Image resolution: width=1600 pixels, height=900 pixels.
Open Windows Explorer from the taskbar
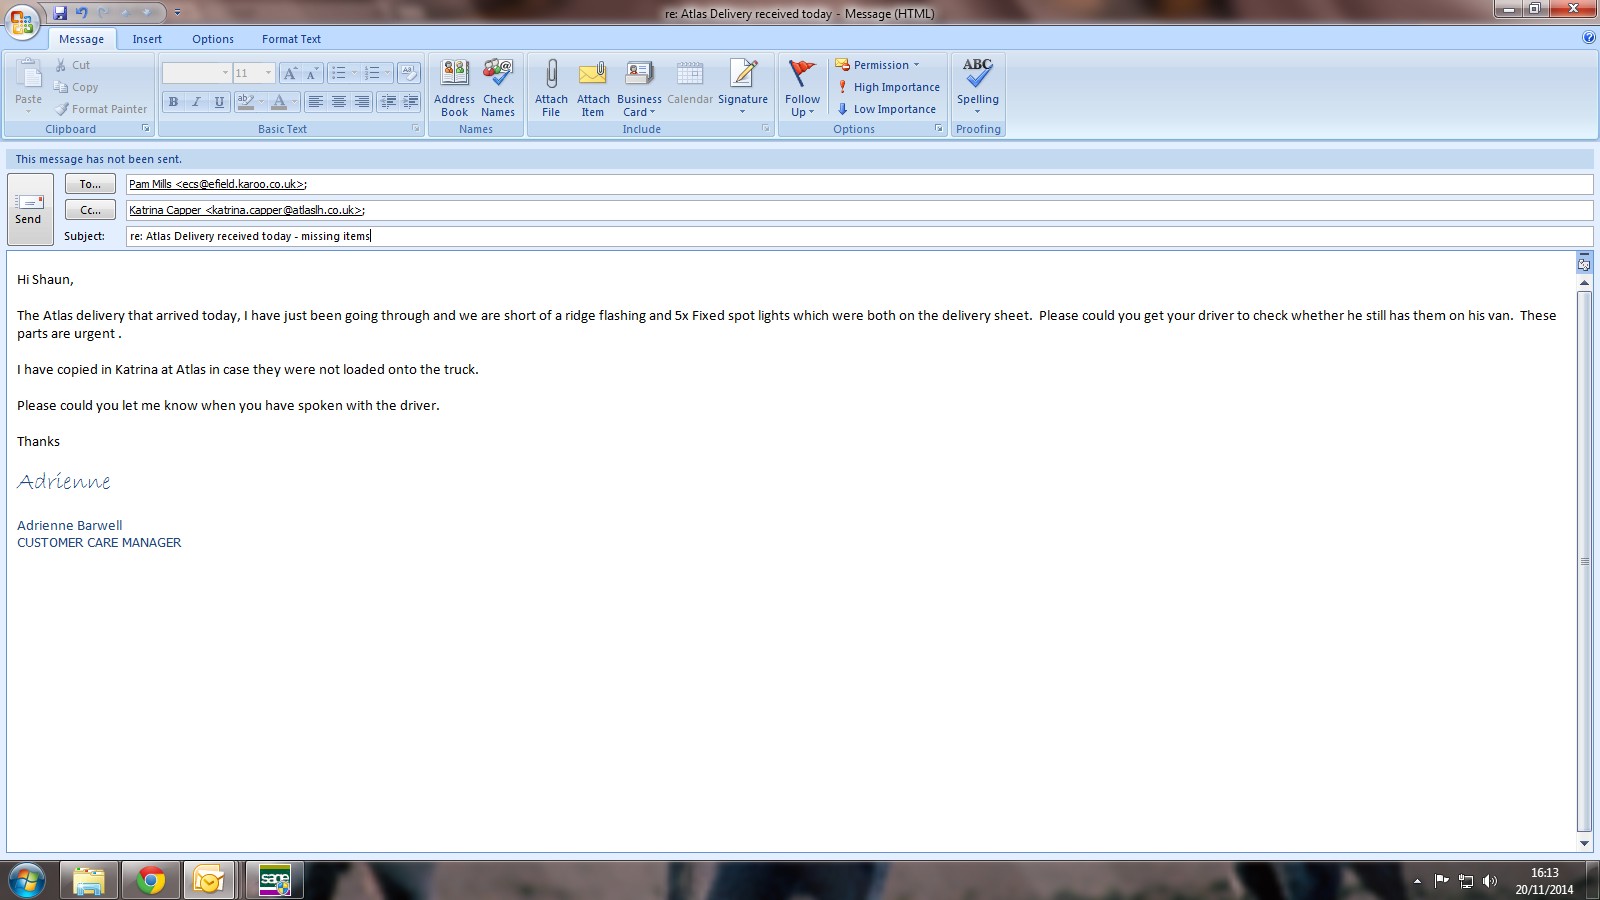coord(89,881)
